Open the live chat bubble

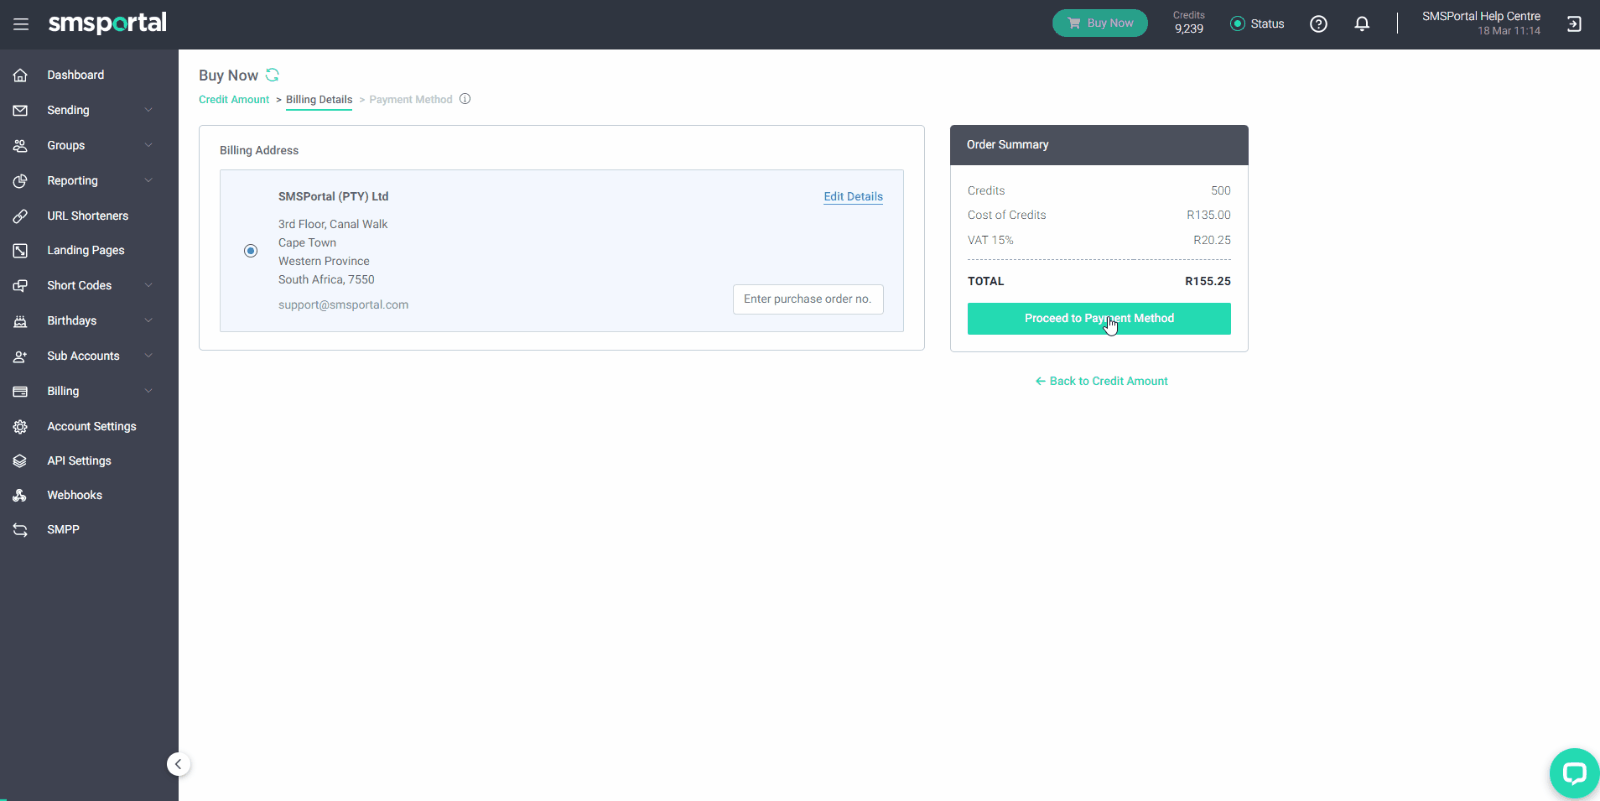click(x=1574, y=773)
